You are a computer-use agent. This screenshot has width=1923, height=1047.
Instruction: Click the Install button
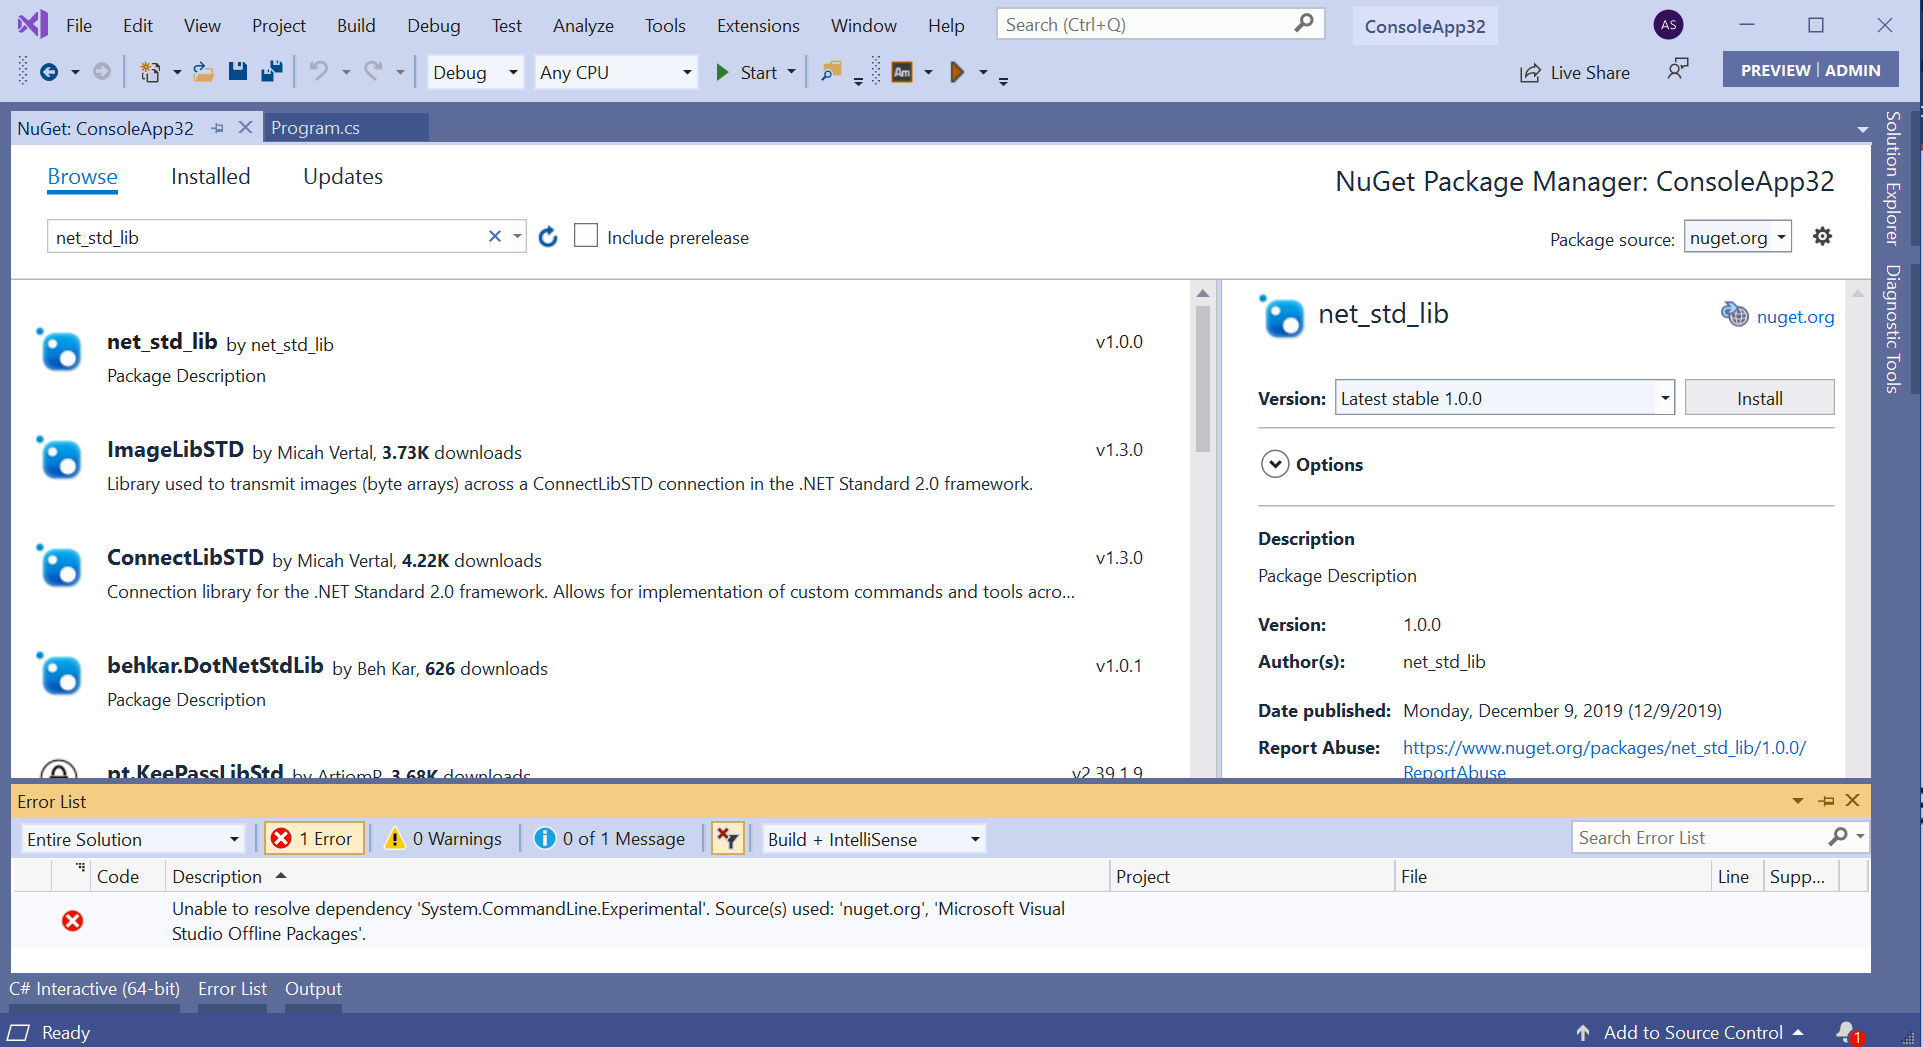[1759, 398]
